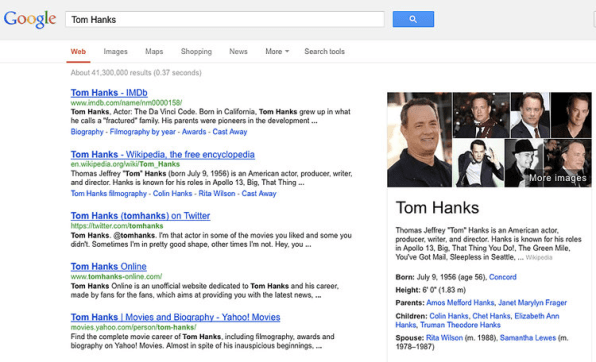Click the black hat profile thumbnail
This screenshot has width=596, height=362.
coord(524,163)
